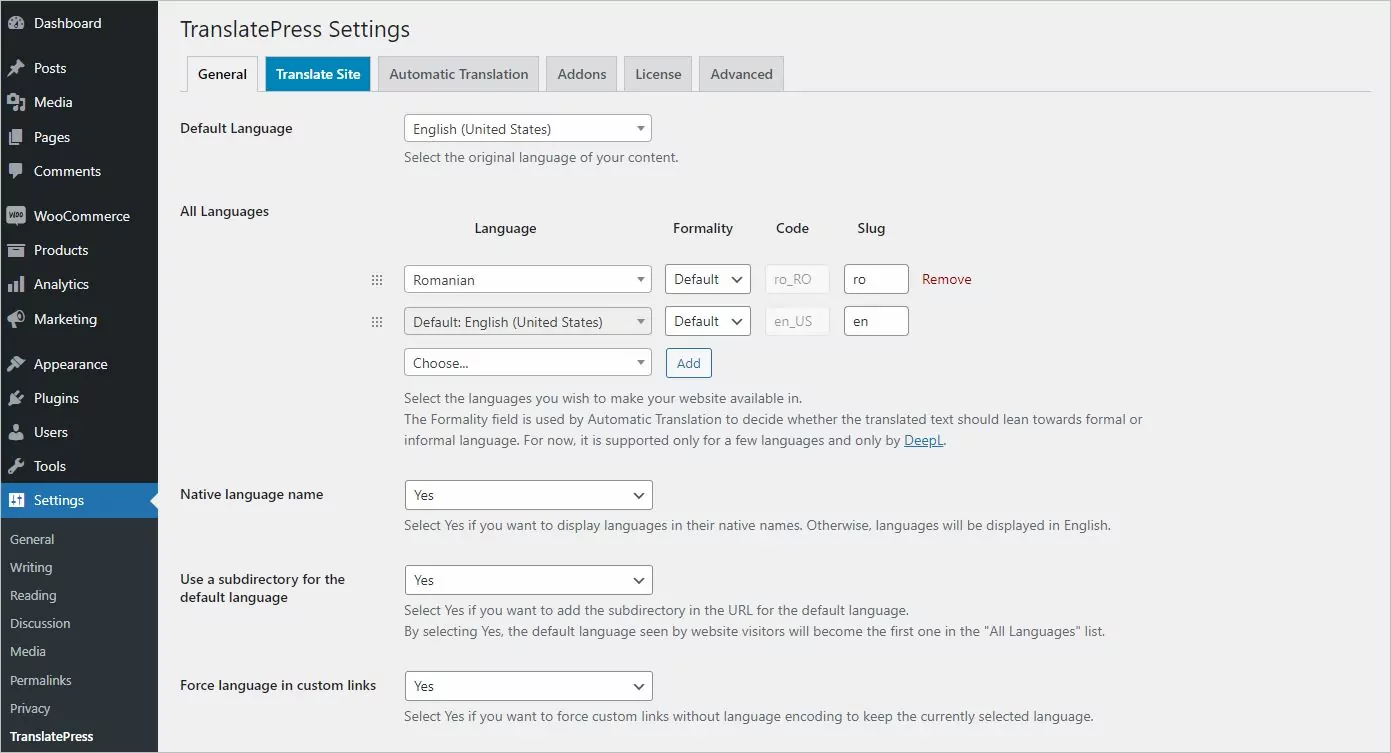Open the Permalinks settings submenu item
The width and height of the screenshot is (1391, 753).
pos(41,680)
